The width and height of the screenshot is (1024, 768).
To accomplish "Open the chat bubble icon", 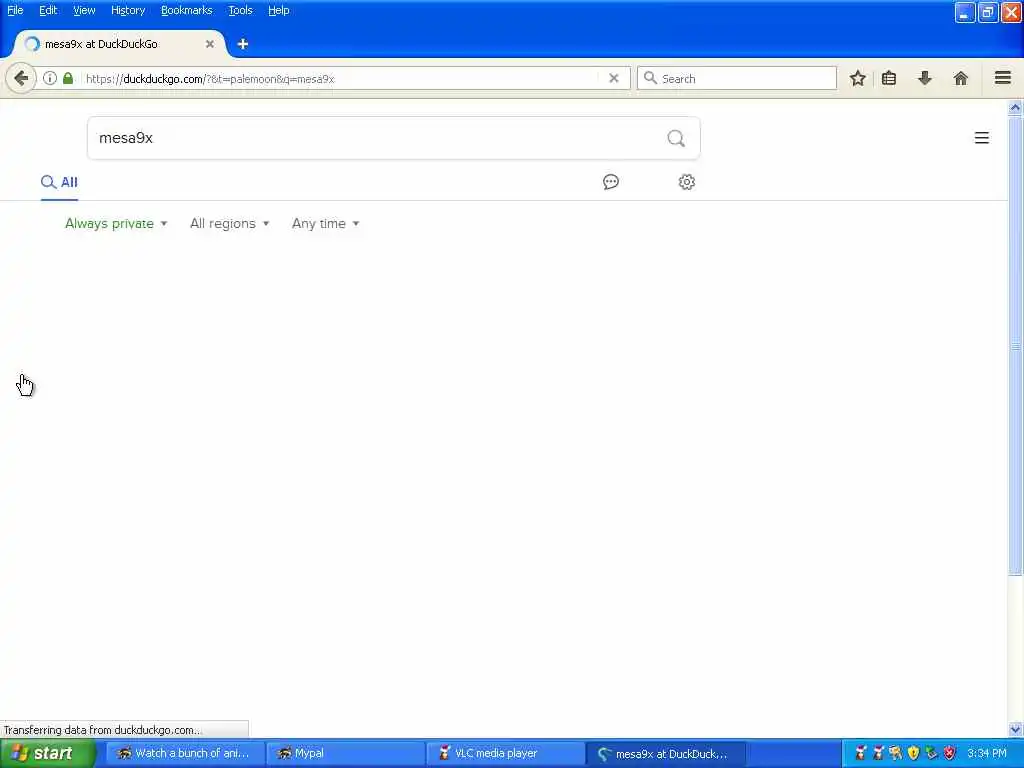I will pyautogui.click(x=611, y=182).
